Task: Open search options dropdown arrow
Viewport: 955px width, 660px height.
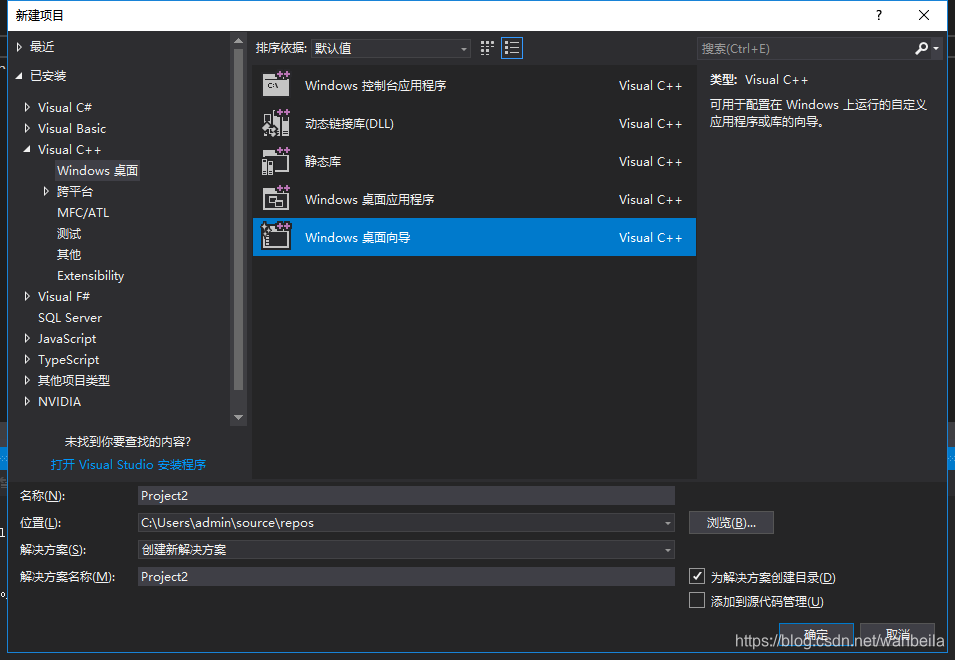Action: click(x=936, y=48)
